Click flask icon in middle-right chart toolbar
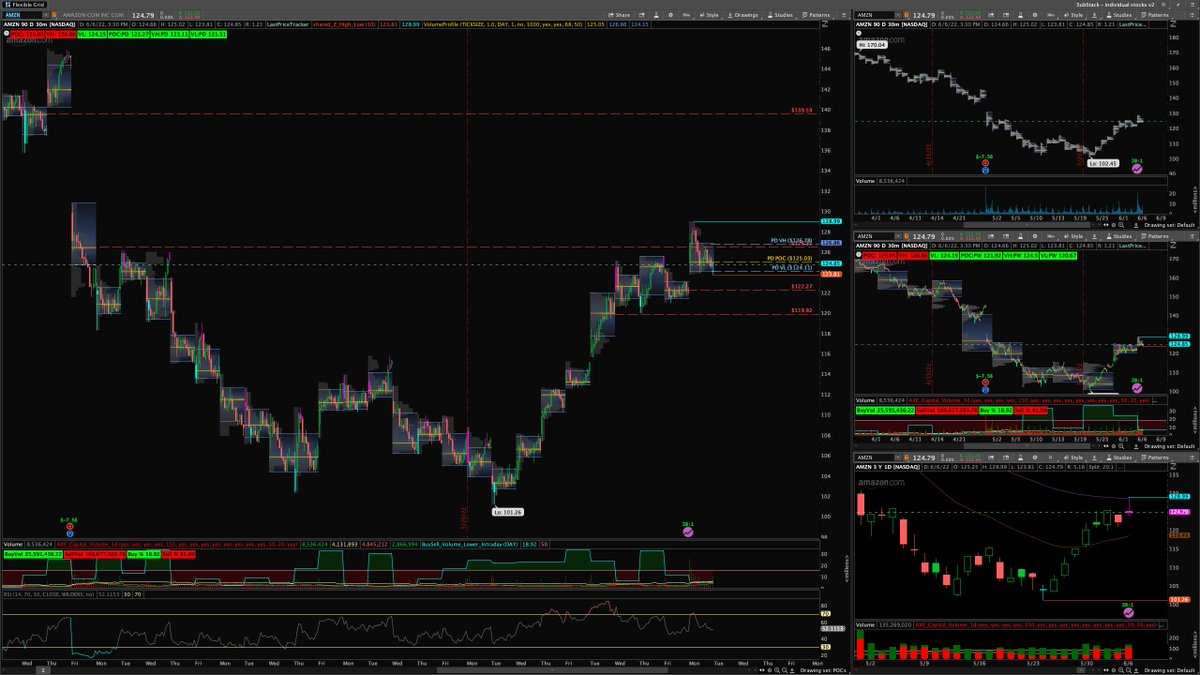Screen dimensions: 1200x675 [x=1020, y=236]
